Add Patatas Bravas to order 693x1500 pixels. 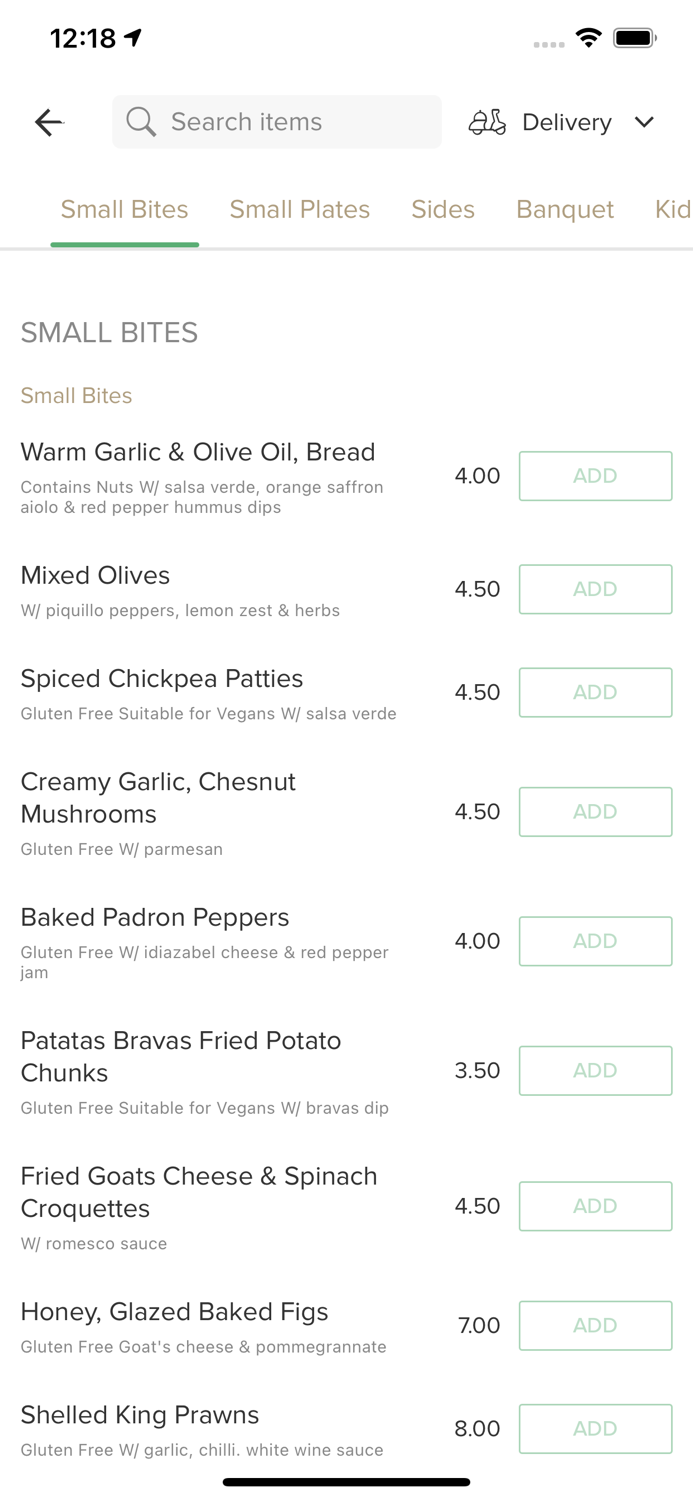pos(595,1070)
